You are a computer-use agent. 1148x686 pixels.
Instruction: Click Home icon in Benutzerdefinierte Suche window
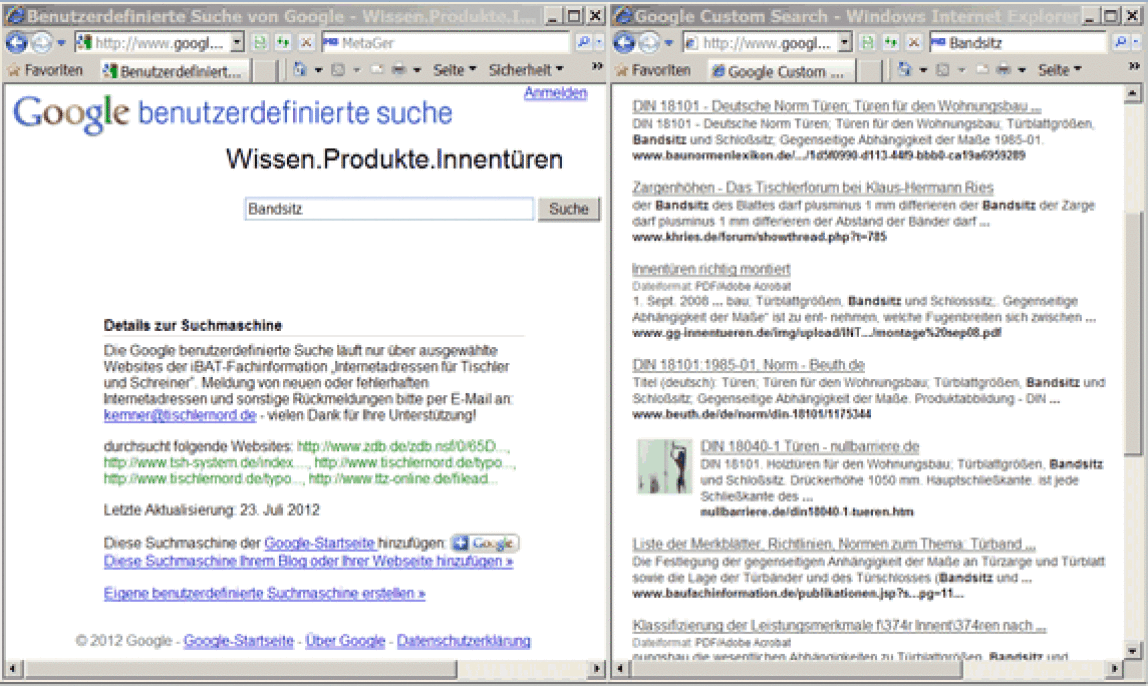(300, 70)
